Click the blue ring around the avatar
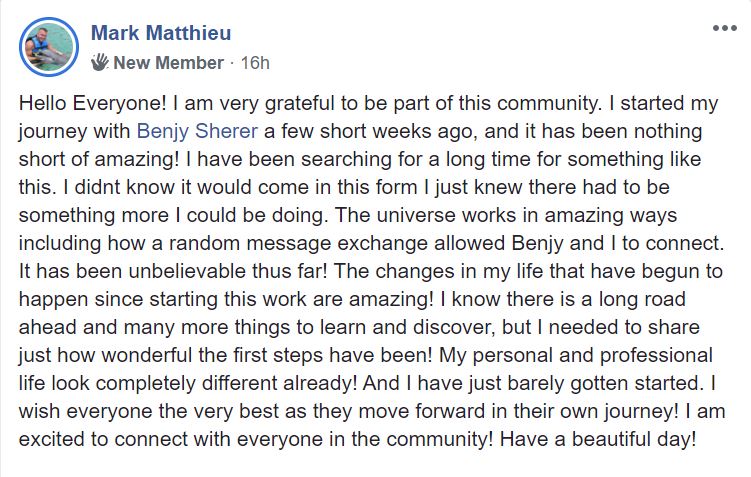 pyautogui.click(x=22, y=47)
